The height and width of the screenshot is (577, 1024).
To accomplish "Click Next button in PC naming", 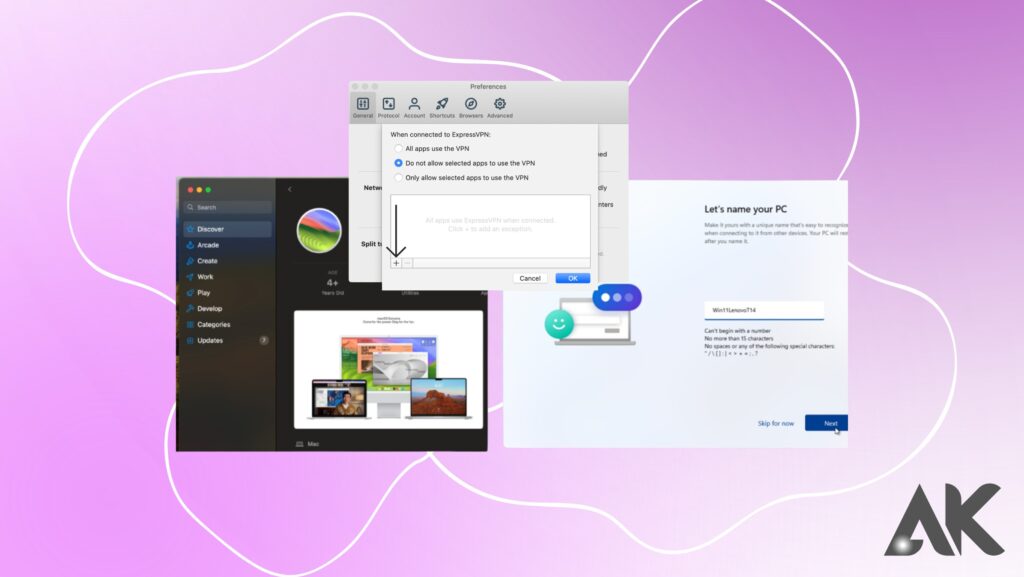I will tap(827, 423).
